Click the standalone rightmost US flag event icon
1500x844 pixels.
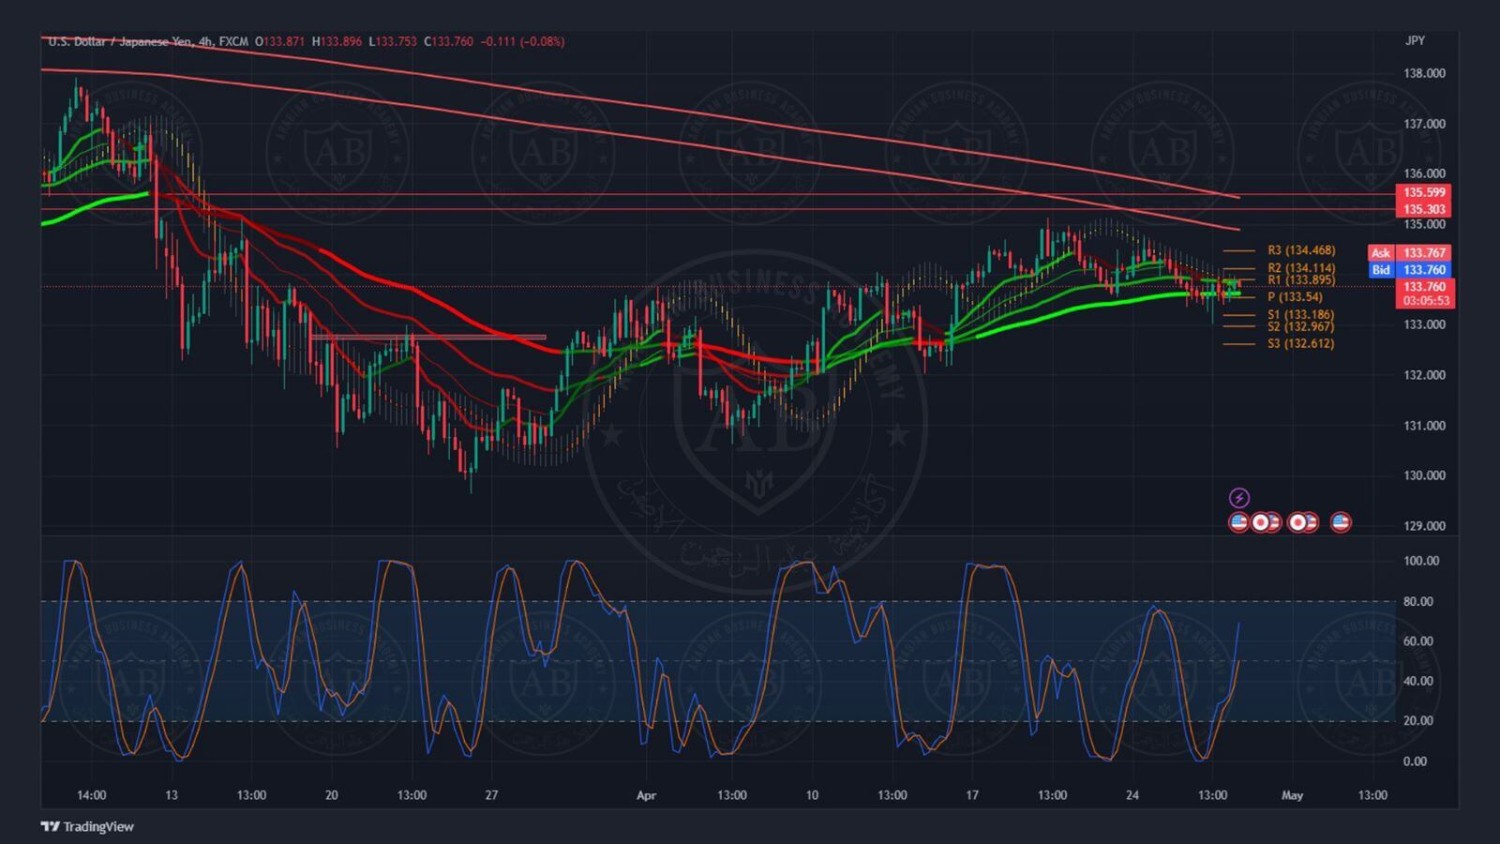[x=1341, y=522]
